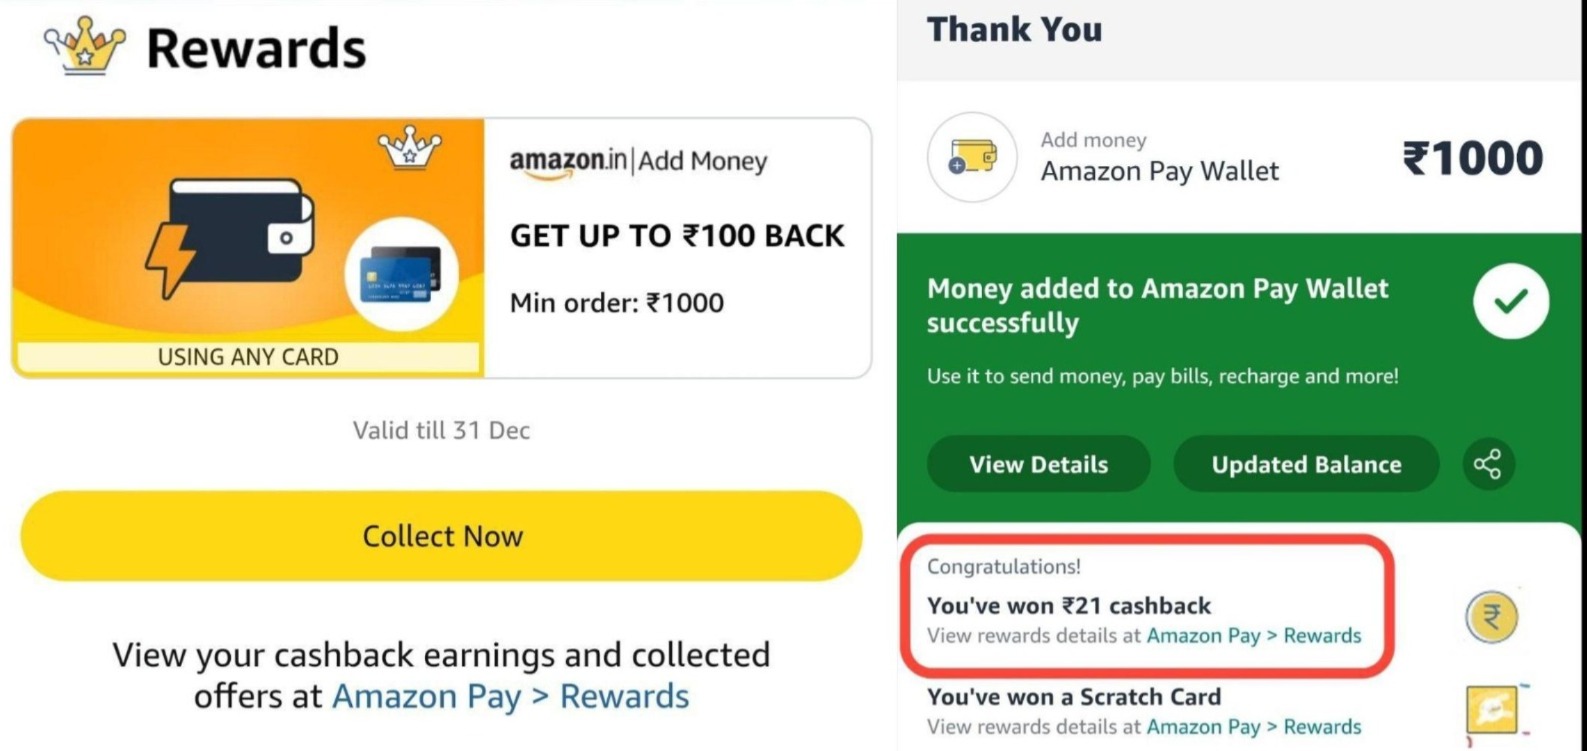Tap the share icon beside Updated Balance
1587x751 pixels.
[1487, 464]
